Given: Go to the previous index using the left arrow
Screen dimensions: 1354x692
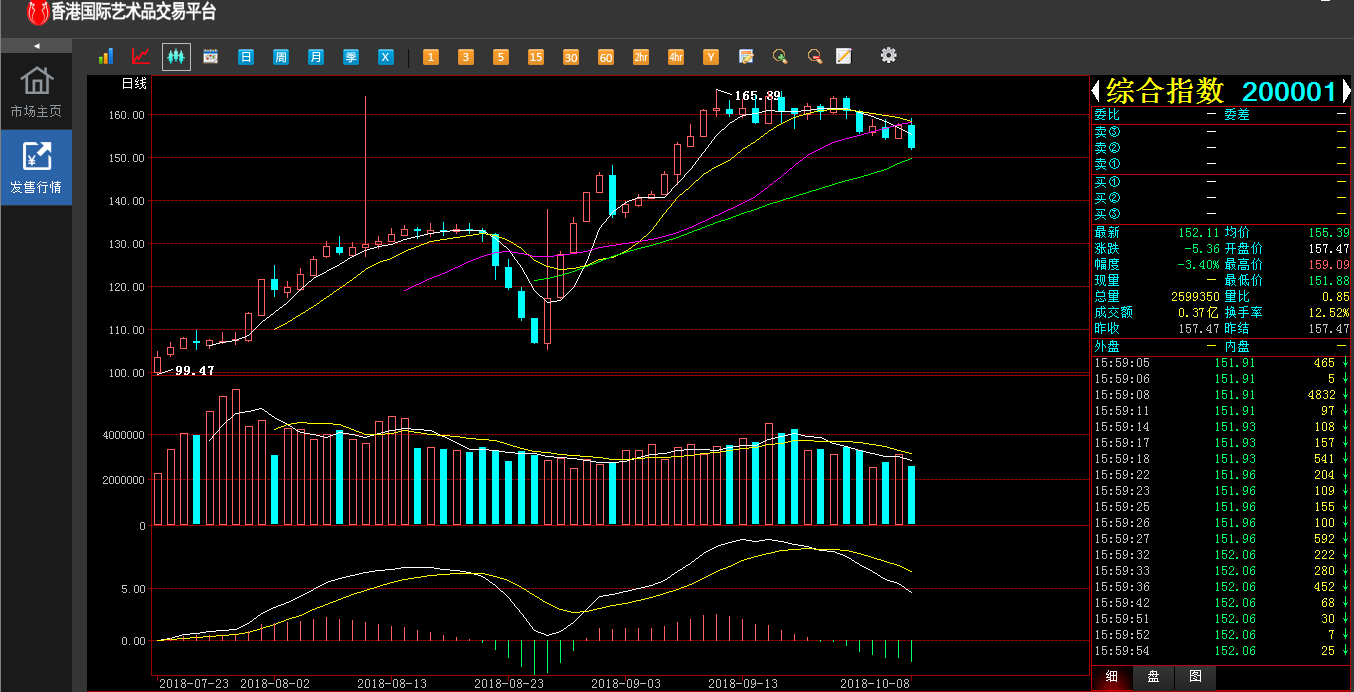Looking at the screenshot, I should click(x=1096, y=92).
